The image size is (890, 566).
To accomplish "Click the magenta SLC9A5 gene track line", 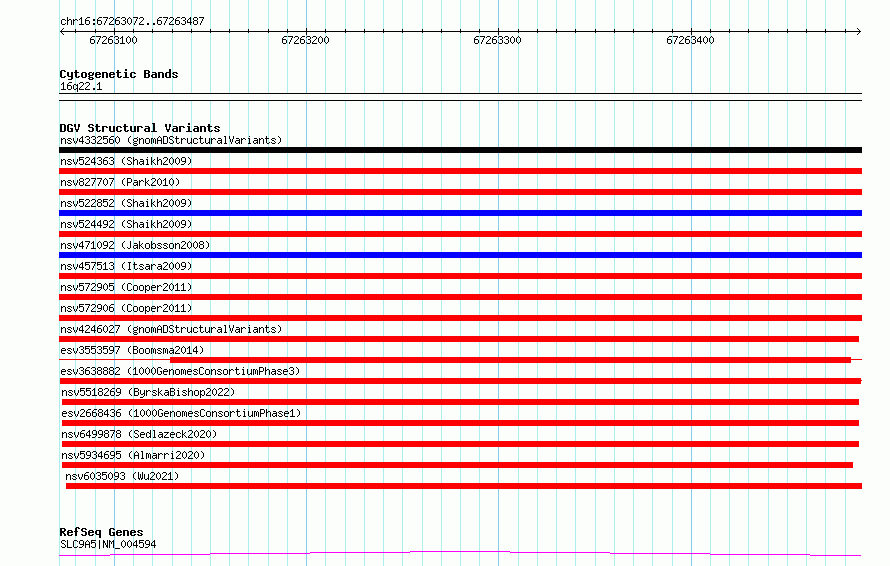I will pyautogui.click(x=460, y=554).
